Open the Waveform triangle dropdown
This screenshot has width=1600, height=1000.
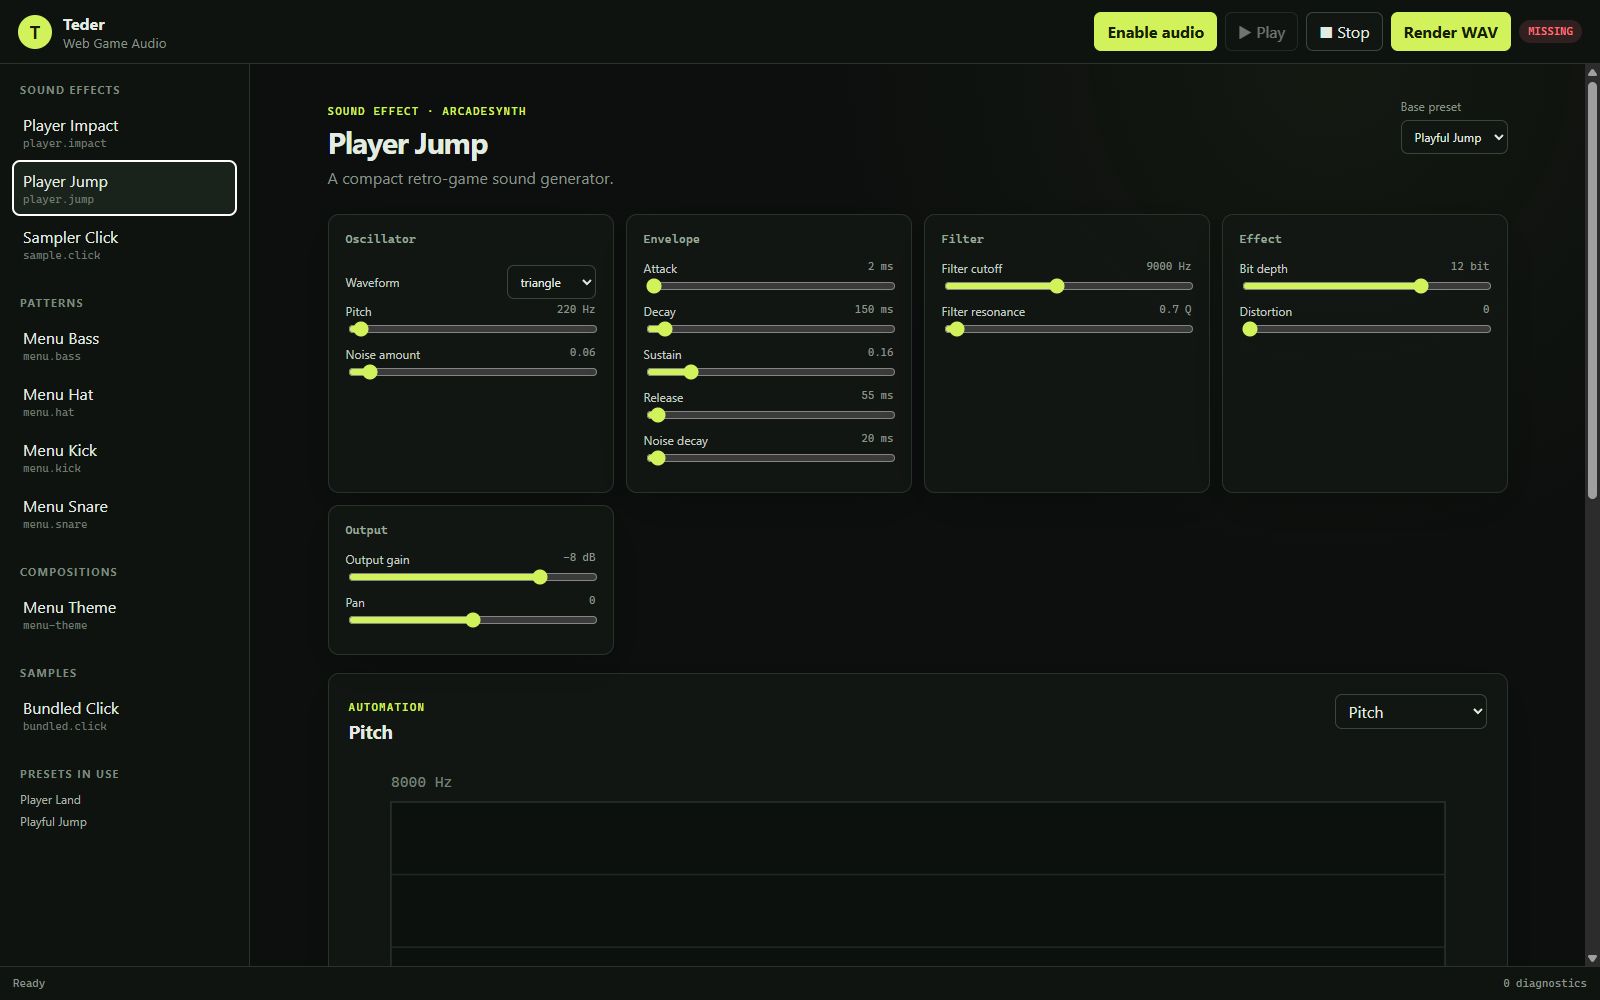(x=551, y=282)
